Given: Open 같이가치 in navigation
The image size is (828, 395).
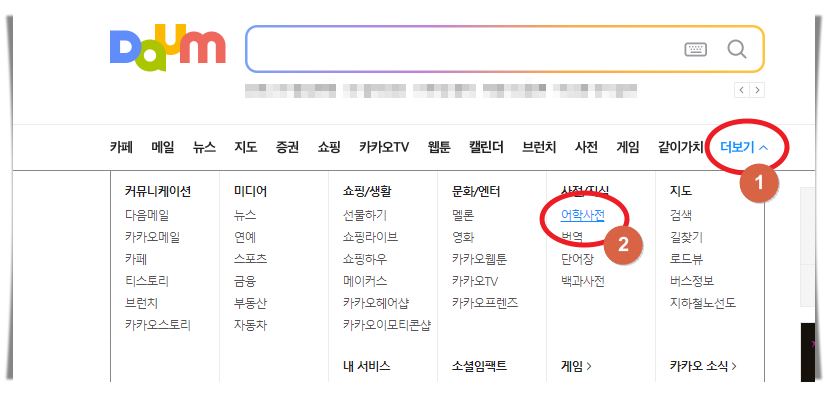Looking at the screenshot, I should pyautogui.click(x=681, y=147).
